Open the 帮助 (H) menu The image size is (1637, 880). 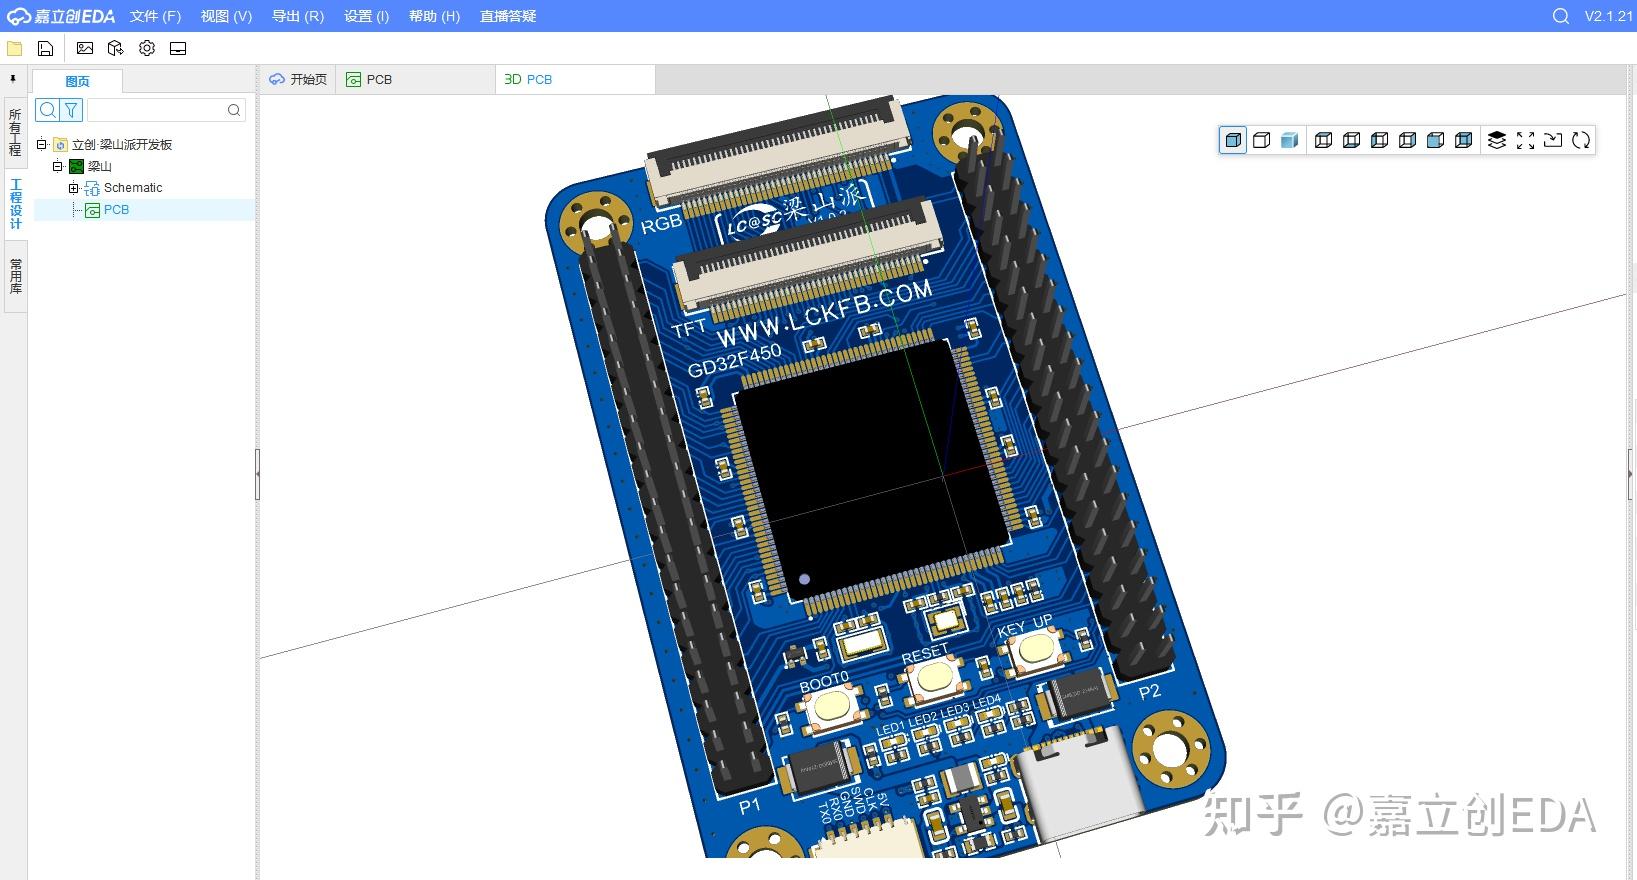tap(434, 16)
